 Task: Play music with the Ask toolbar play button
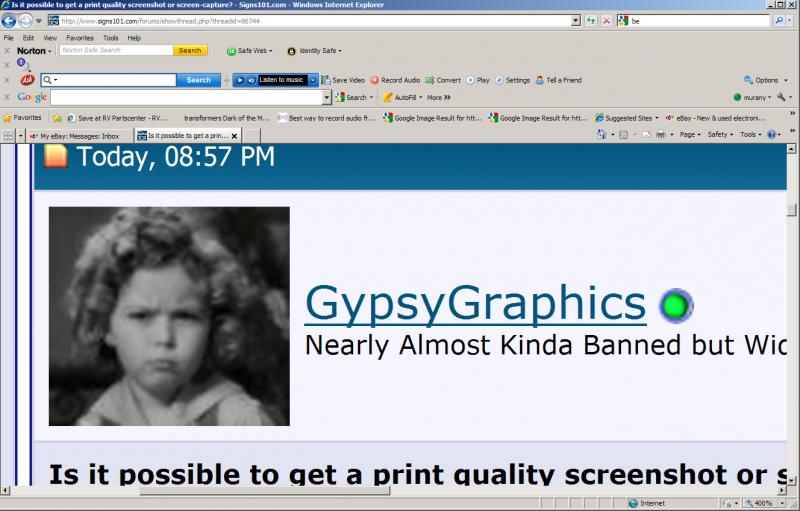point(240,80)
